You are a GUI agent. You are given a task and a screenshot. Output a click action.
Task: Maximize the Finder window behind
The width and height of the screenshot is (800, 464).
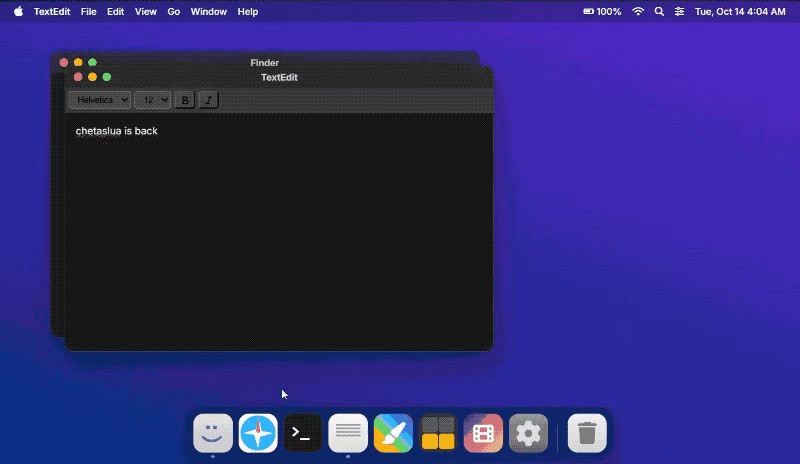92,62
